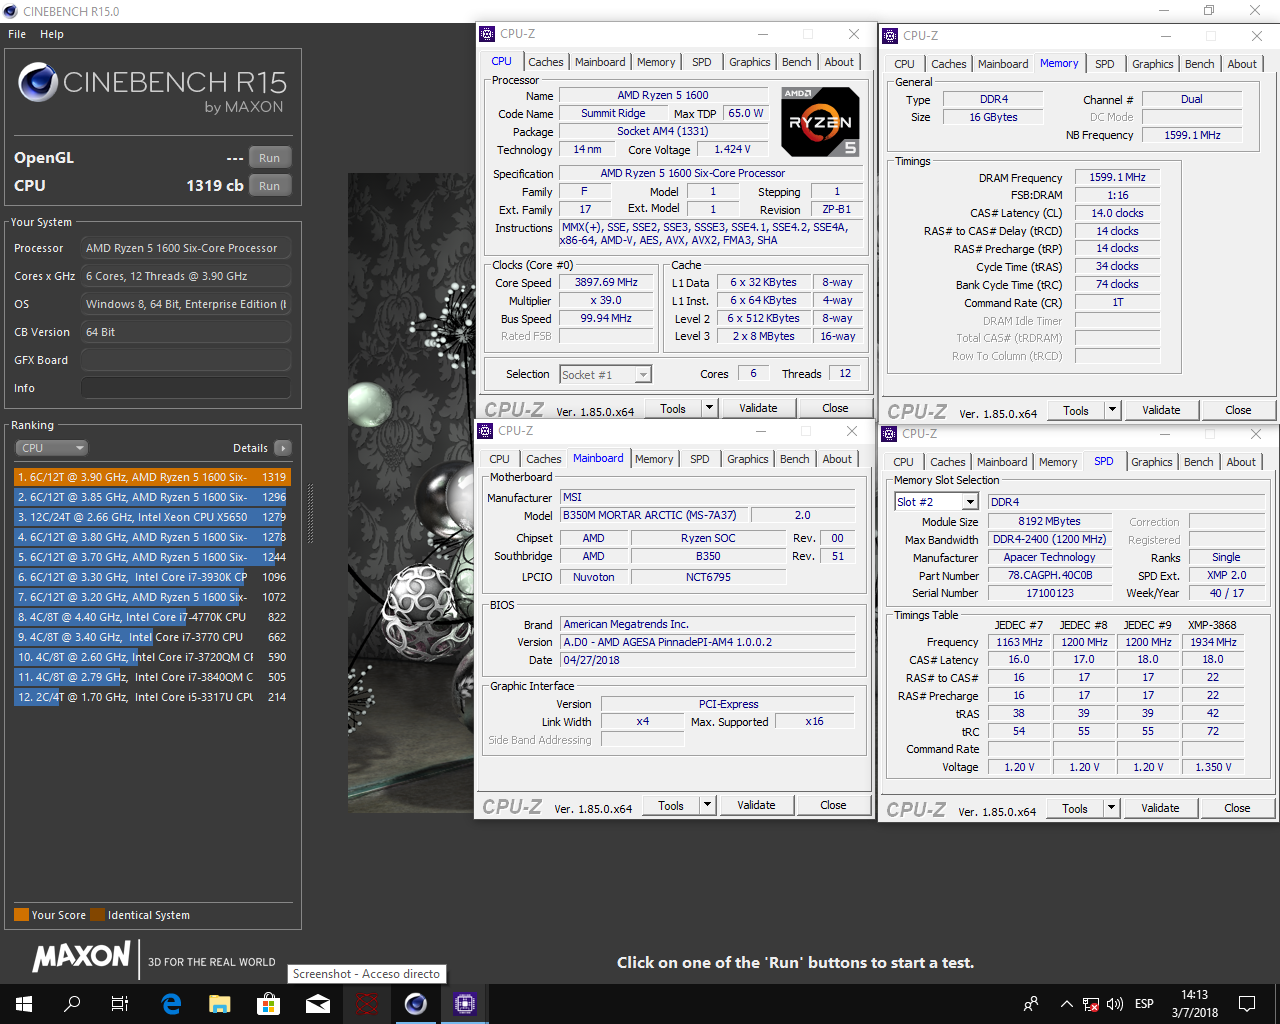Click the Cinebench taskbar icon
Image resolution: width=1280 pixels, height=1024 pixels.
[x=416, y=1004]
